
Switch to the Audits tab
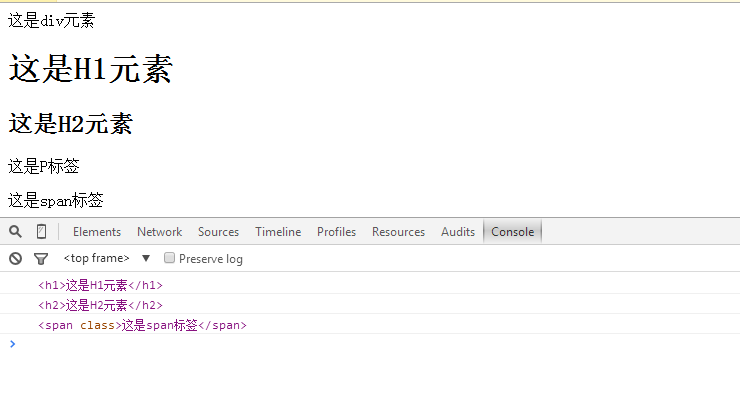458,232
